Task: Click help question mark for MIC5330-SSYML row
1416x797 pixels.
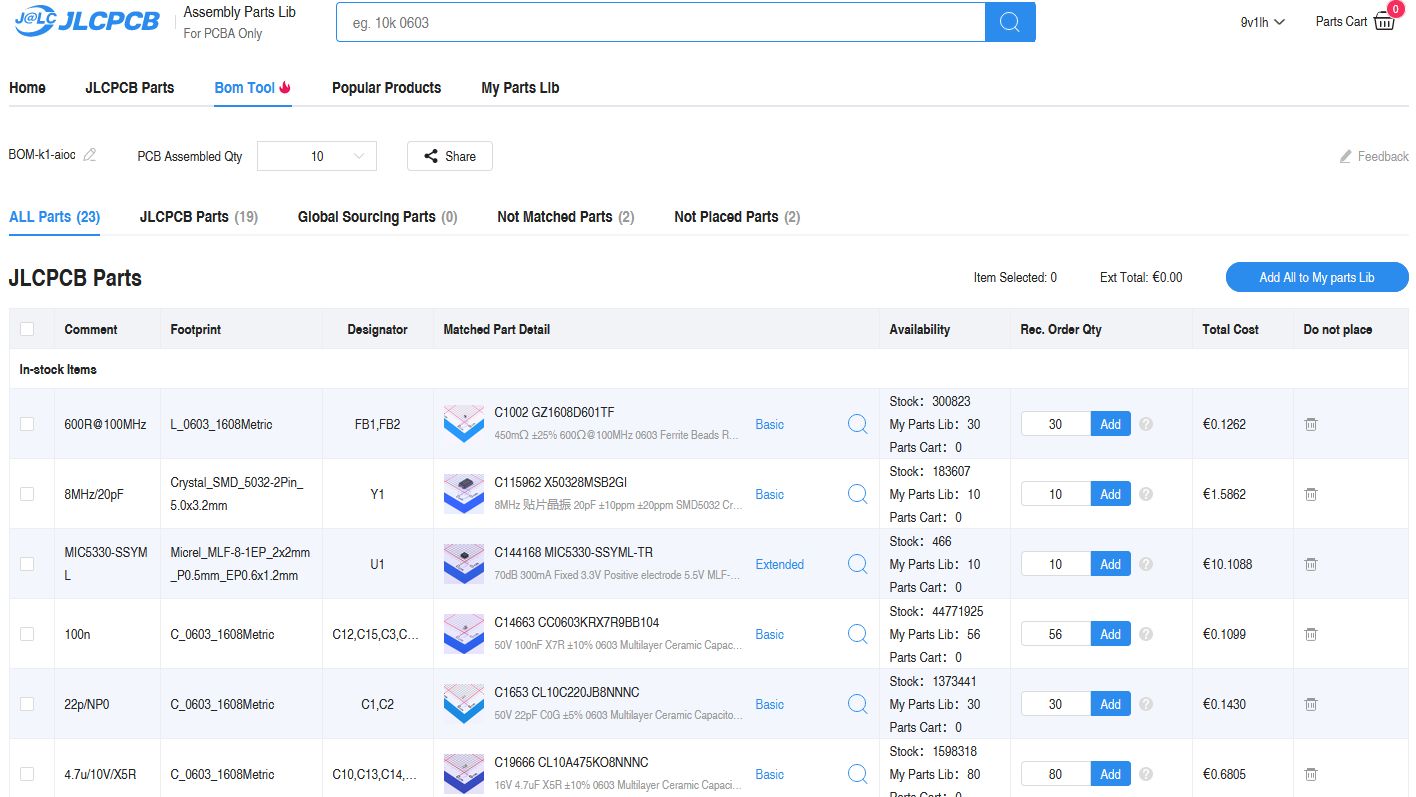Action: (1146, 564)
